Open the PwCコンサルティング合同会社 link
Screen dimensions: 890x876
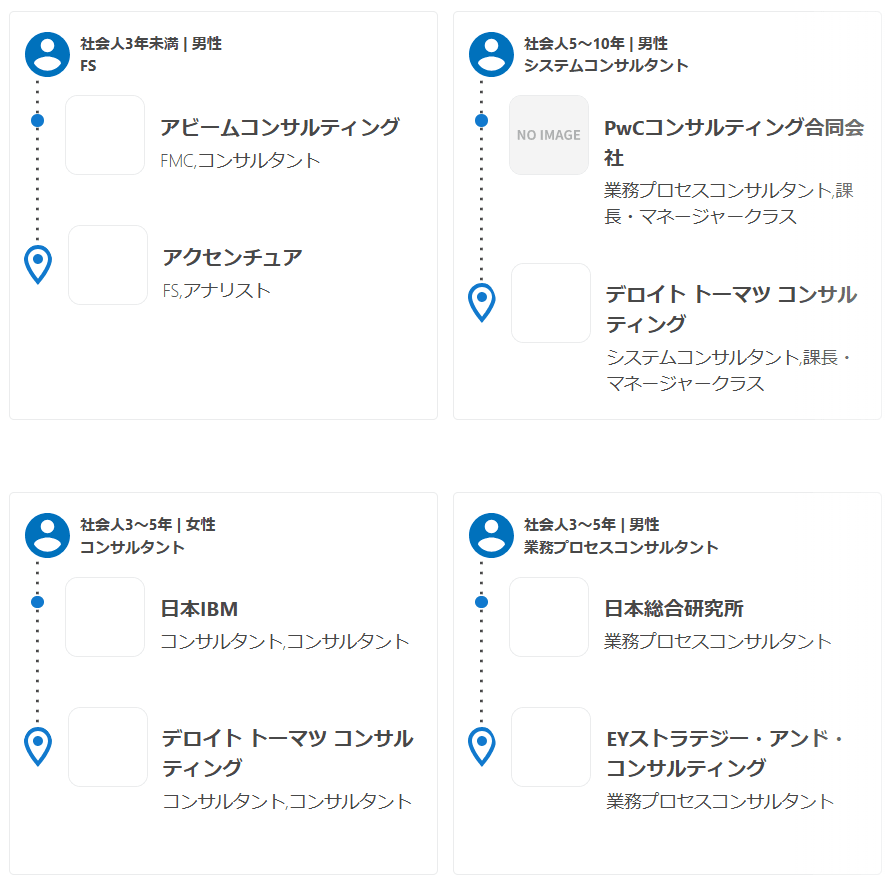click(733, 142)
